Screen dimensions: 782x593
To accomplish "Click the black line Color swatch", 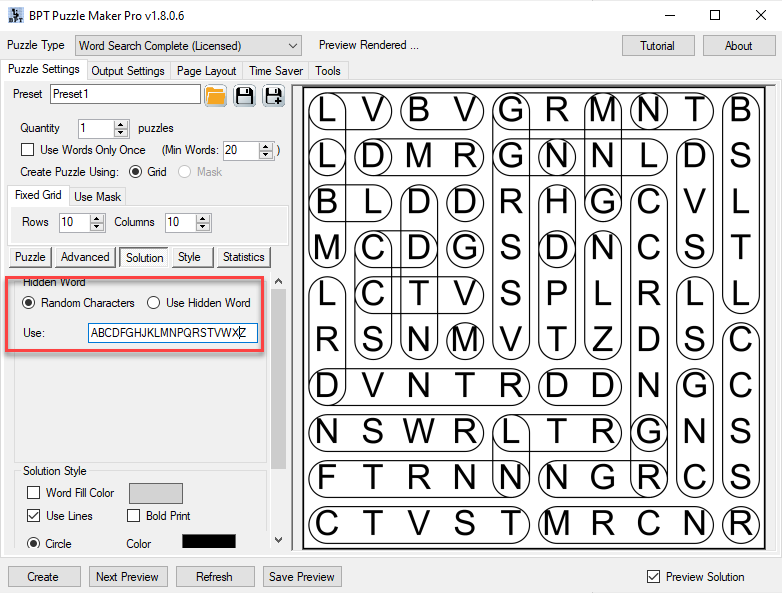I will pos(208,542).
